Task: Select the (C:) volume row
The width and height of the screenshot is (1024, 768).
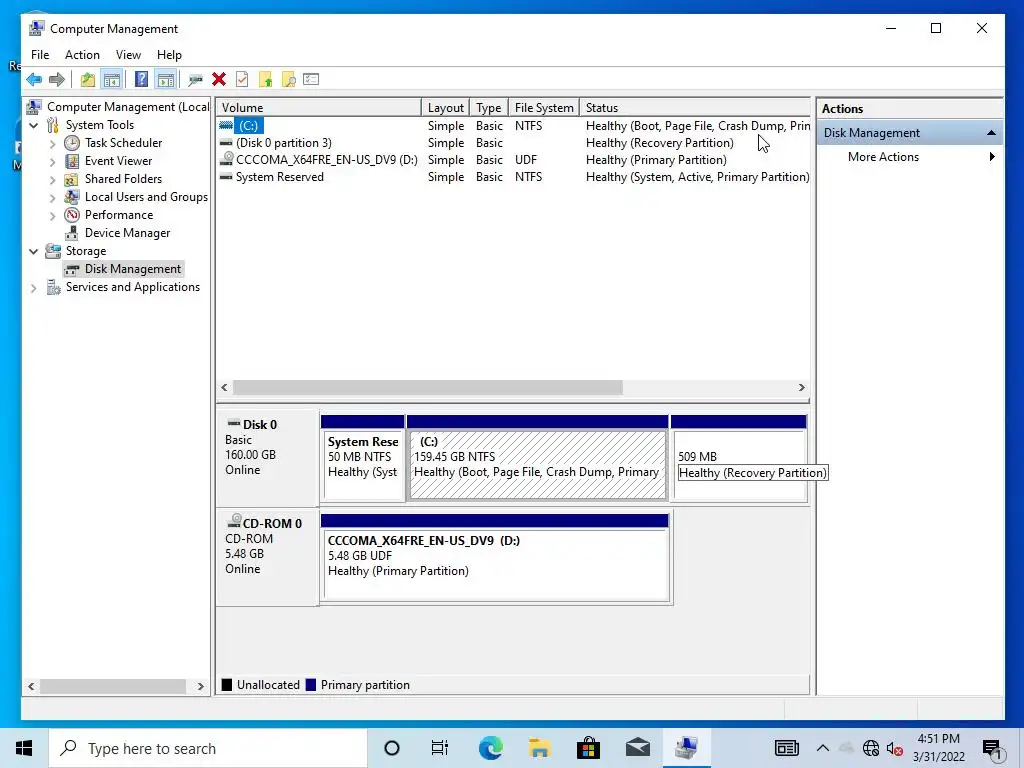Action: [x=513, y=125]
